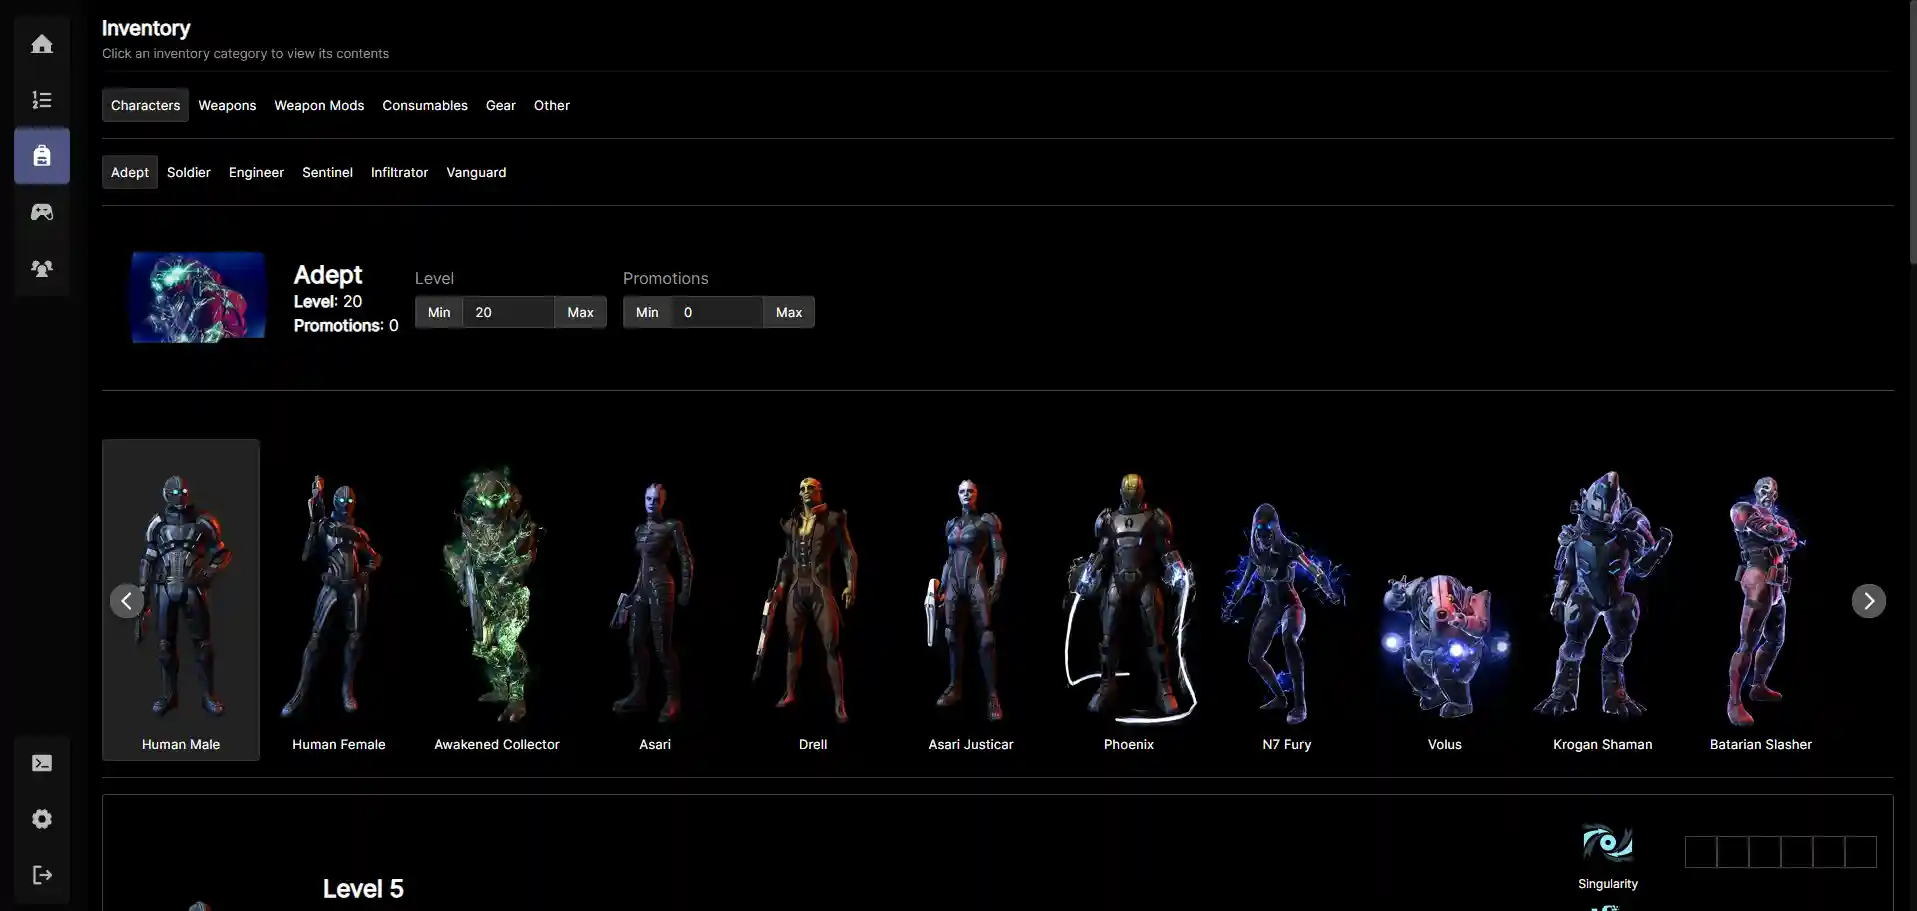Screen dimensions: 1917x911
Task: Click the Level Max button
Action: (580, 312)
